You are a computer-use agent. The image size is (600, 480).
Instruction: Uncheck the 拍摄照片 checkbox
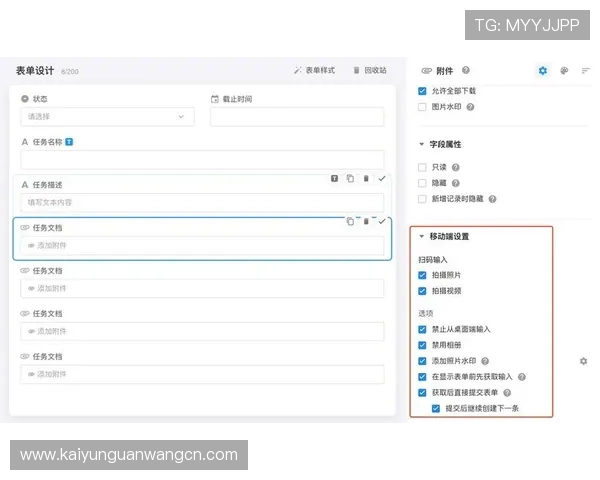[x=422, y=275]
